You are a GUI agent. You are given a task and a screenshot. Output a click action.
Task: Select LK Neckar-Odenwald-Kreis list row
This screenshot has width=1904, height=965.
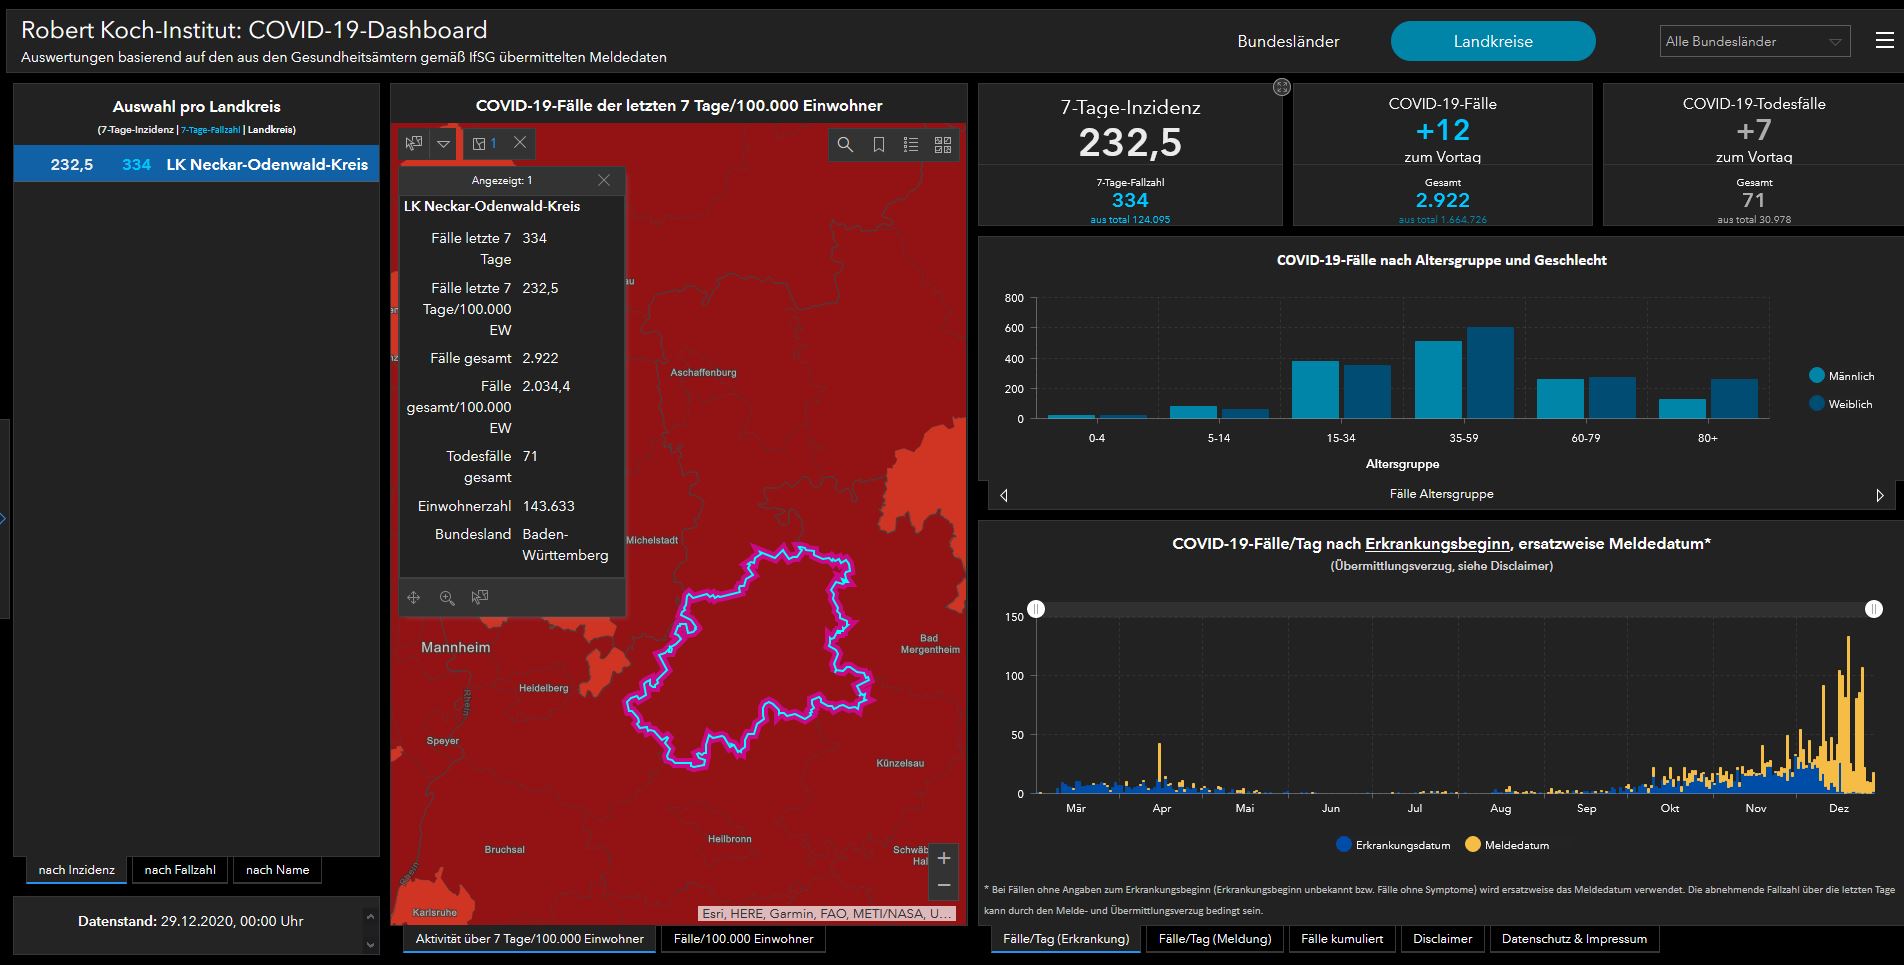pos(196,164)
